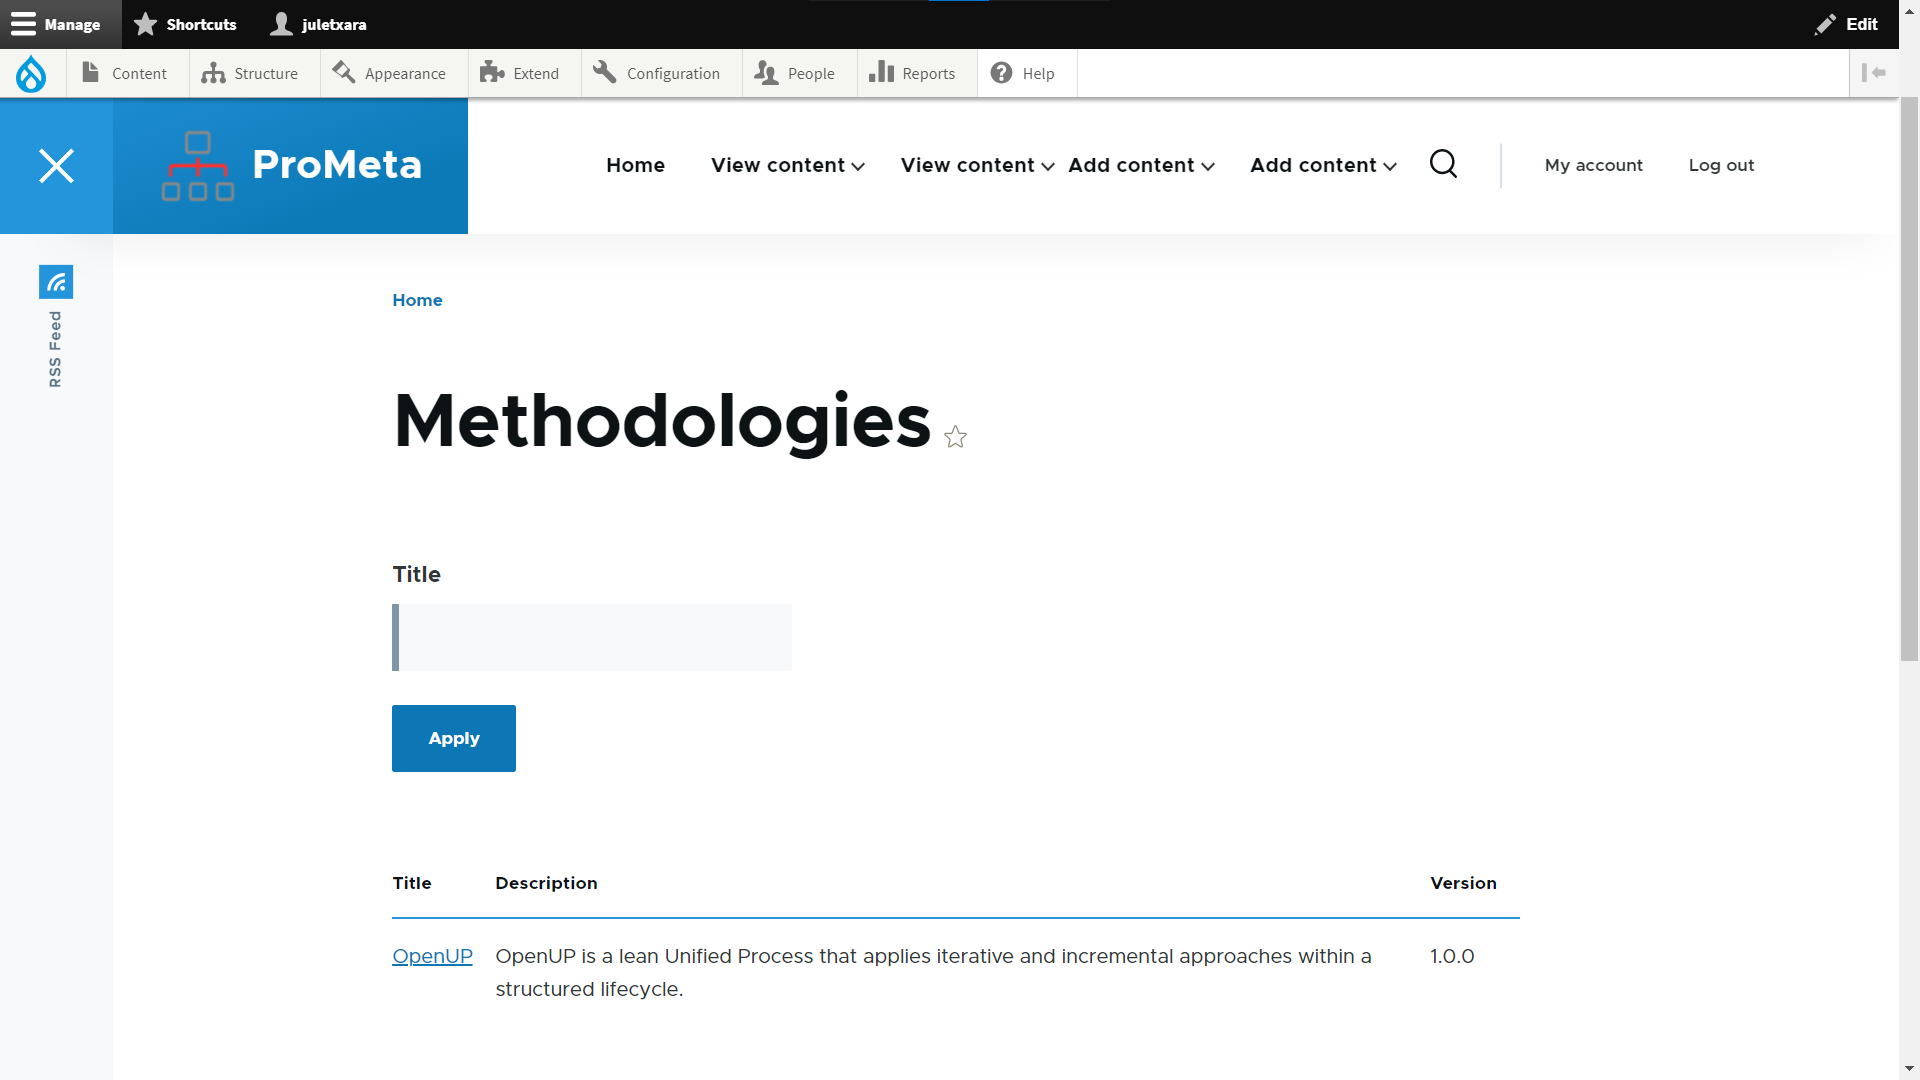Open the Structure admin menu
The height and width of the screenshot is (1080, 1920).
point(251,73)
